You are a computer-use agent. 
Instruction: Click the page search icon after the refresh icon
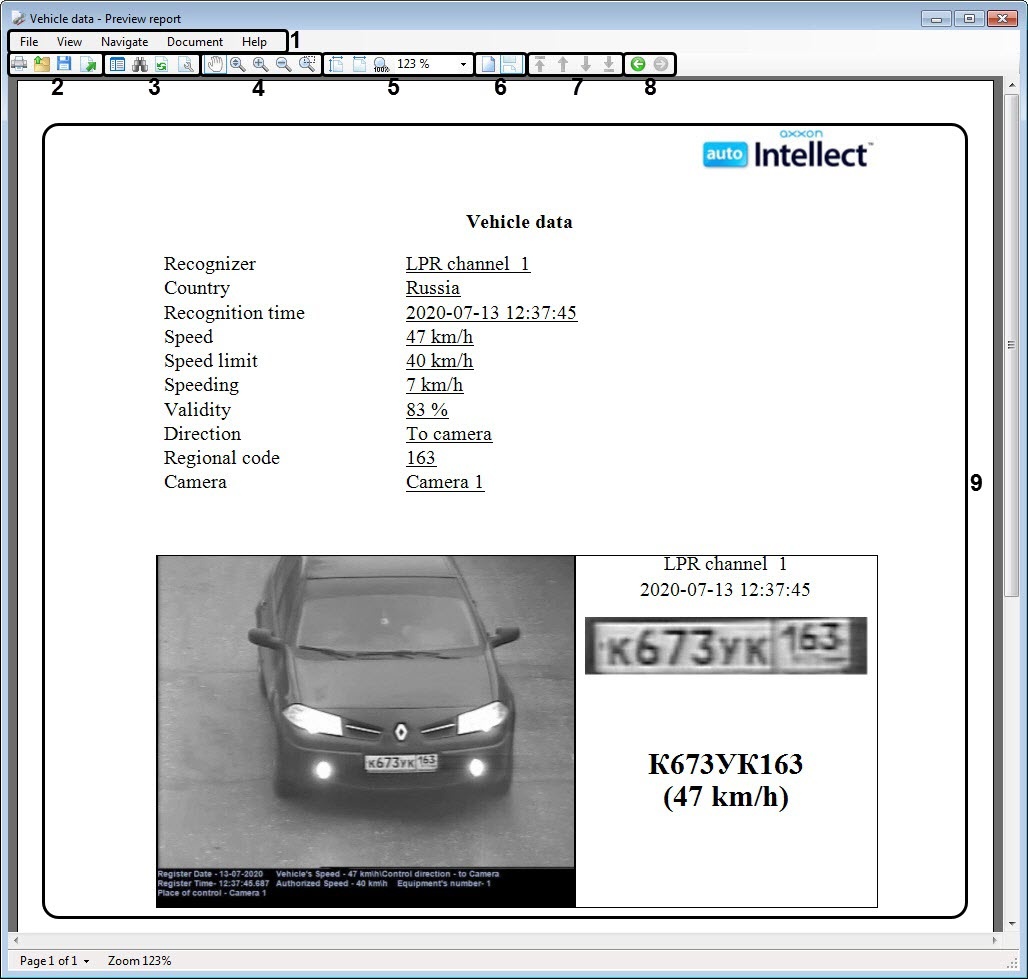pos(186,64)
